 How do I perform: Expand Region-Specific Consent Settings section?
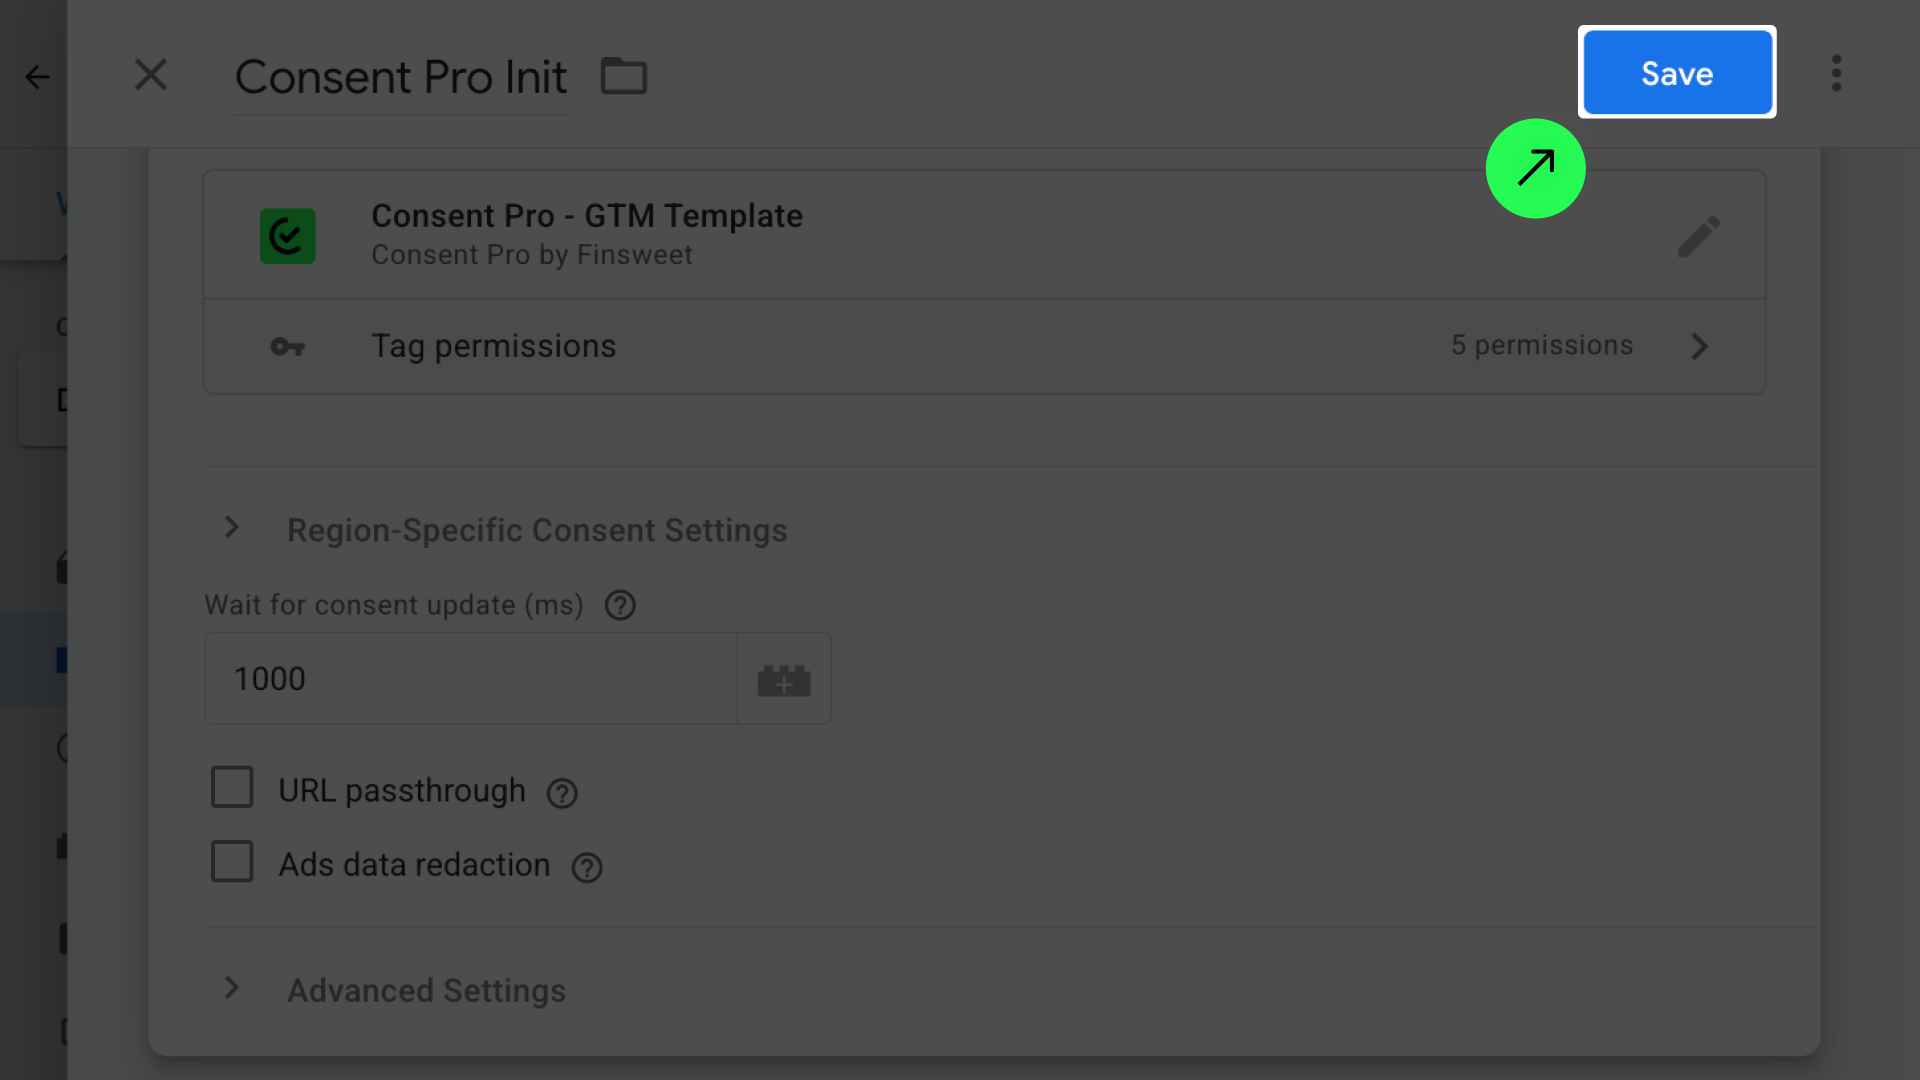tap(232, 528)
